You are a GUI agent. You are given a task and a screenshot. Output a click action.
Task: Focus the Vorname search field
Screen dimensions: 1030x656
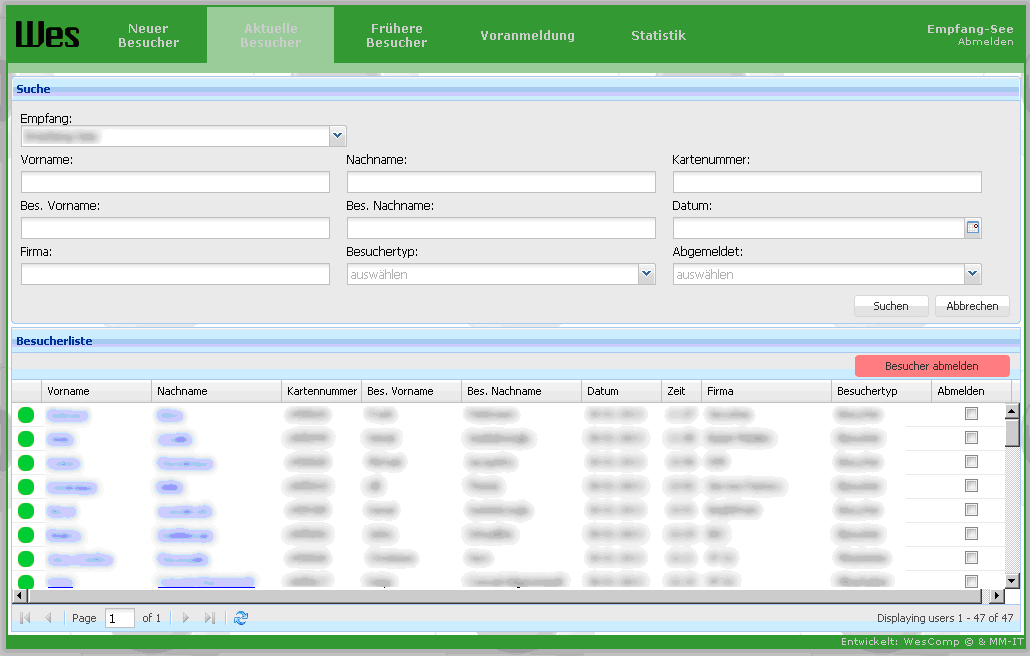[x=175, y=182]
